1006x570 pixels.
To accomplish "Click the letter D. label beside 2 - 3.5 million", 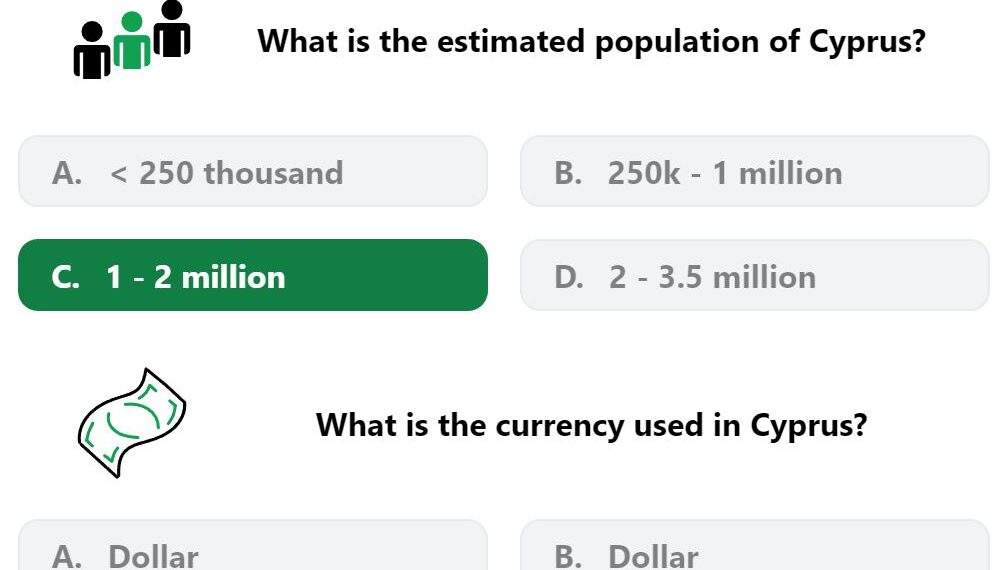I will tap(568, 277).
